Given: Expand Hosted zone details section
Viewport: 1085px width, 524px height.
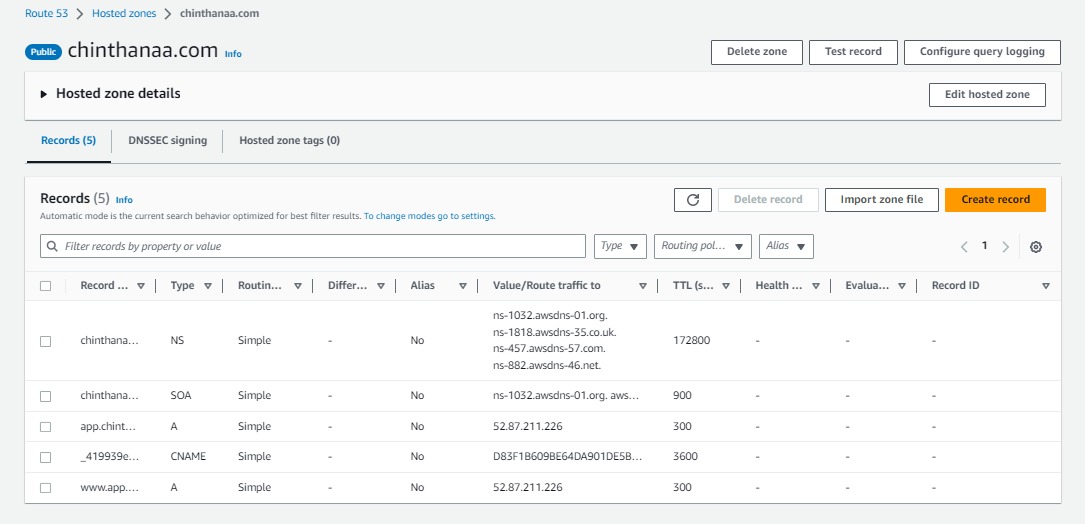Looking at the screenshot, I should pos(44,94).
